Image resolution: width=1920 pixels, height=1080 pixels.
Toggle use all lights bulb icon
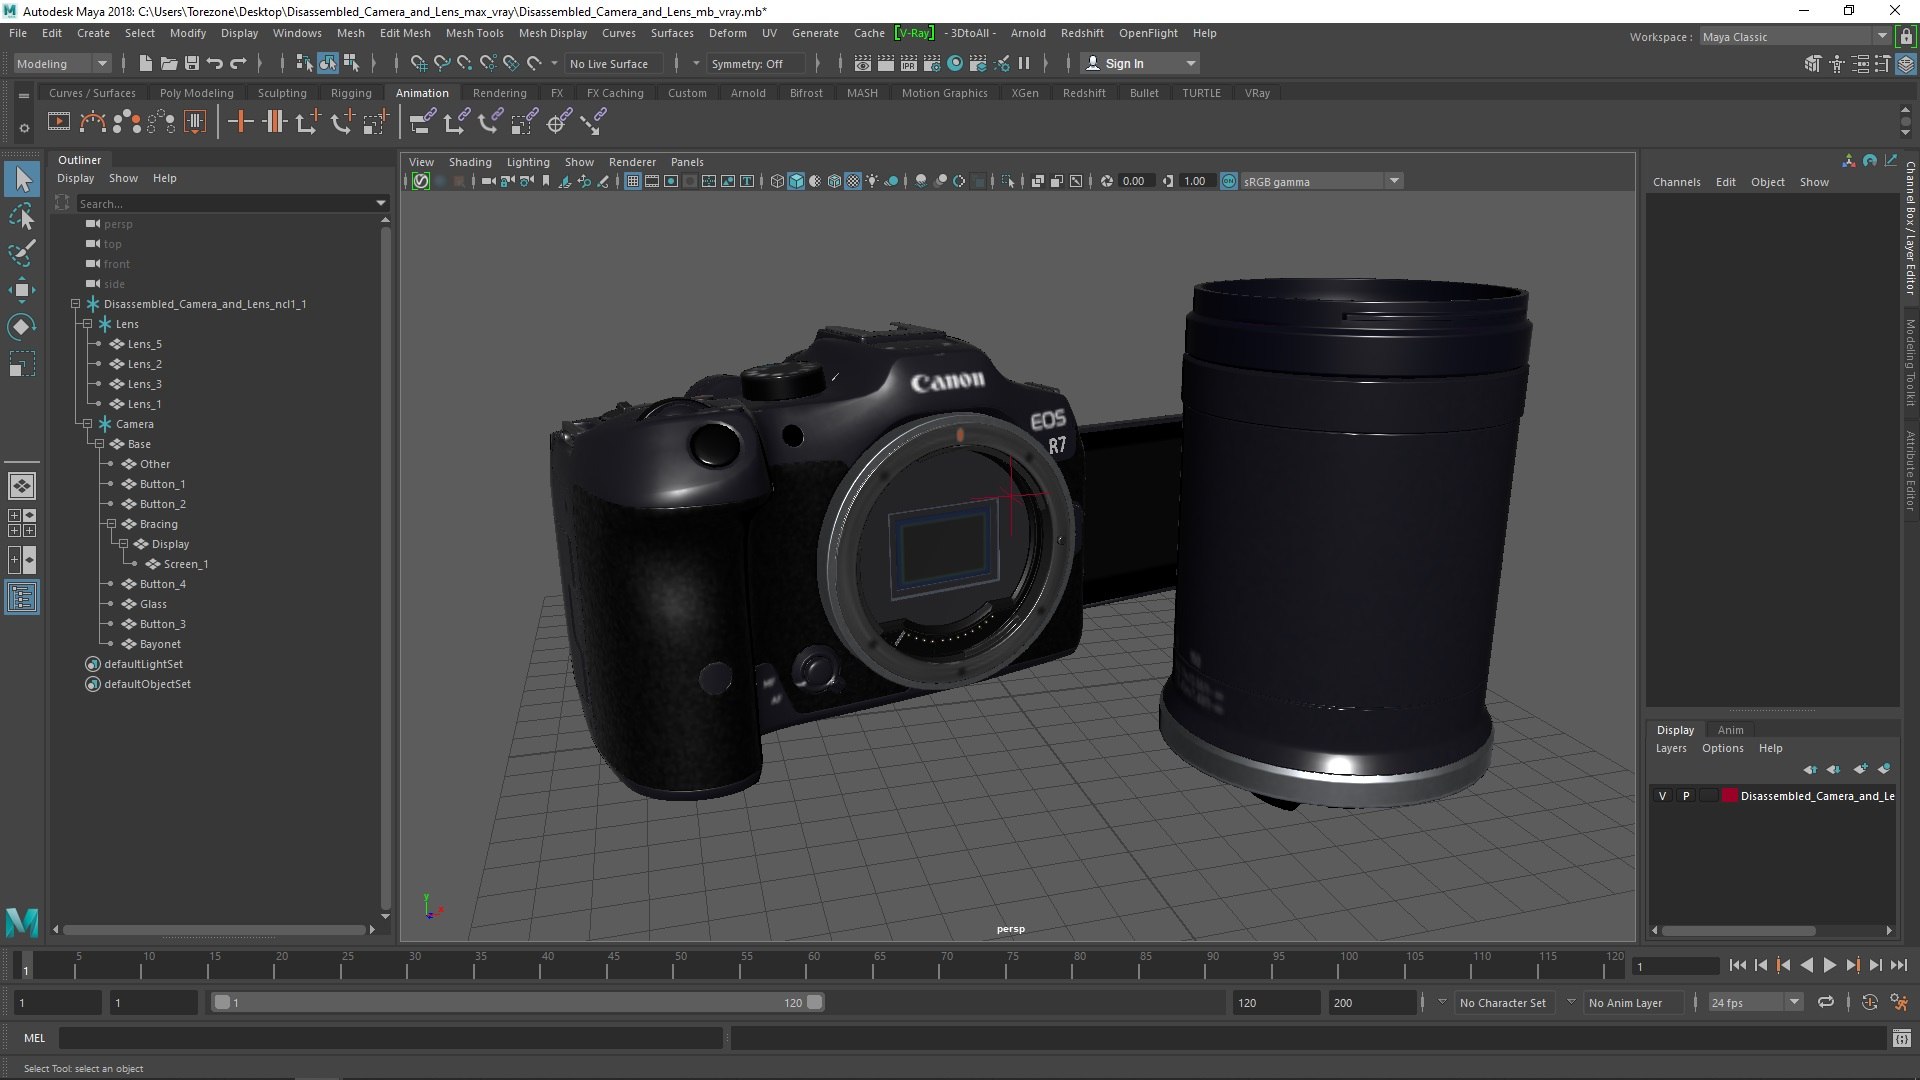pyautogui.click(x=872, y=181)
